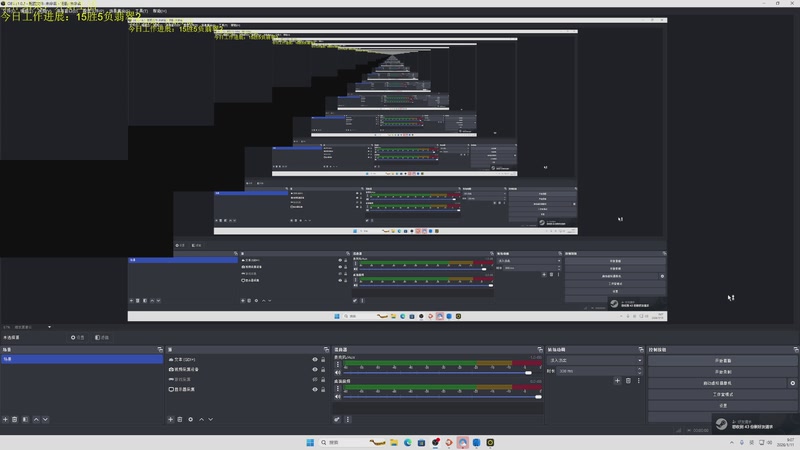Image resolution: width=800 pixels, height=450 pixels.
Task: Click 开始直播 start streaming button
Action: coord(722,360)
